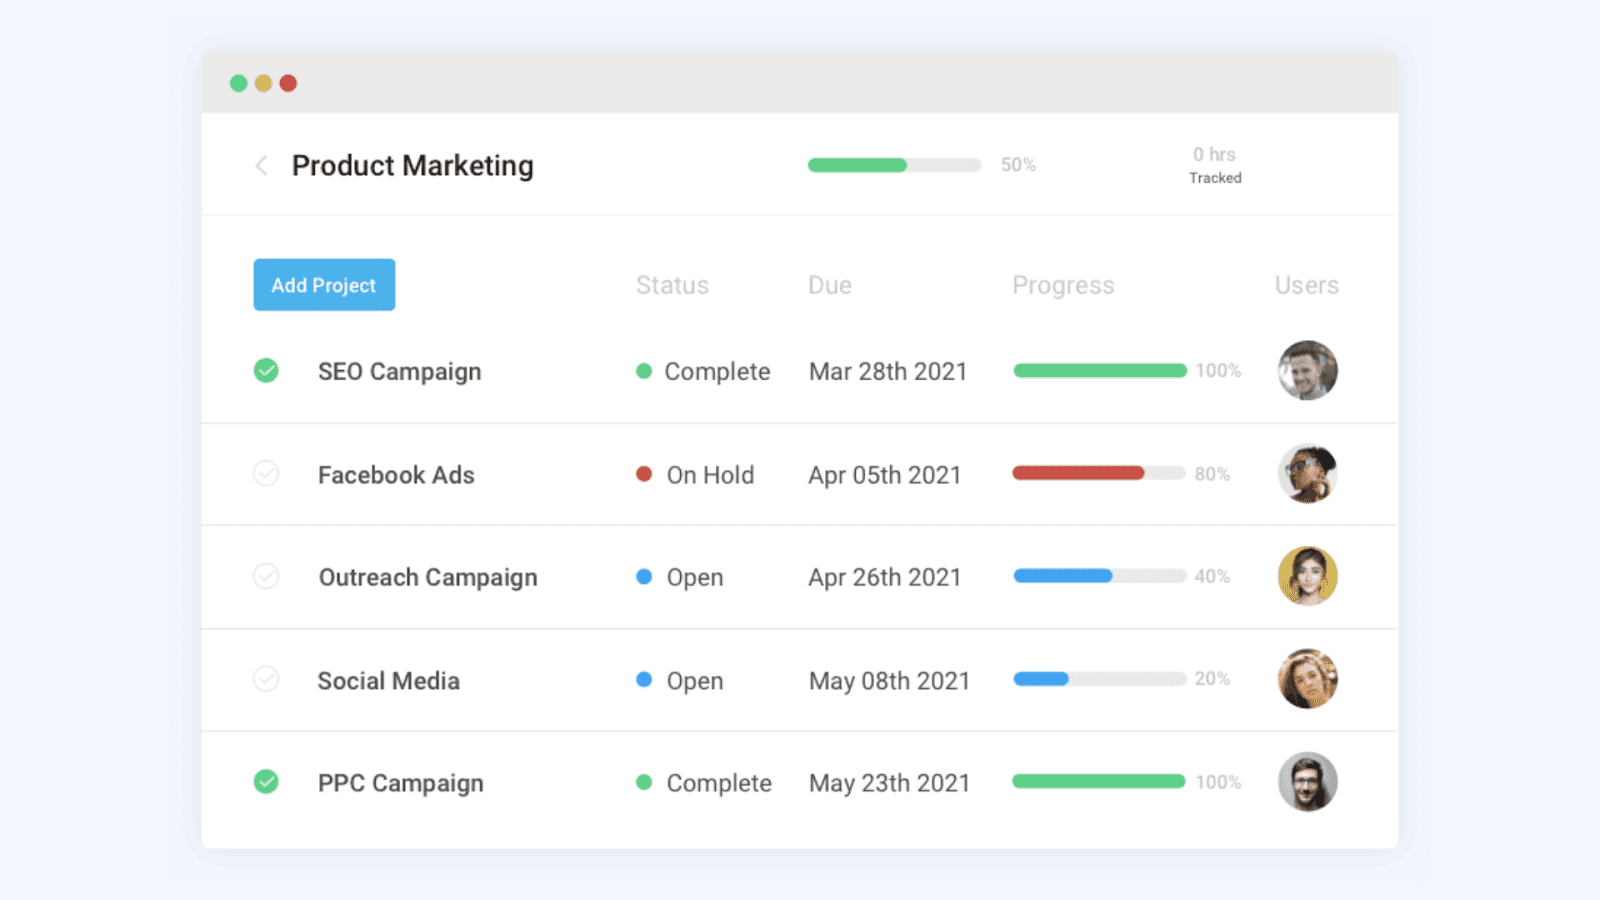This screenshot has width=1600, height=900.
Task: Click the Apr 05th 2021 due date
Action: click(x=885, y=476)
